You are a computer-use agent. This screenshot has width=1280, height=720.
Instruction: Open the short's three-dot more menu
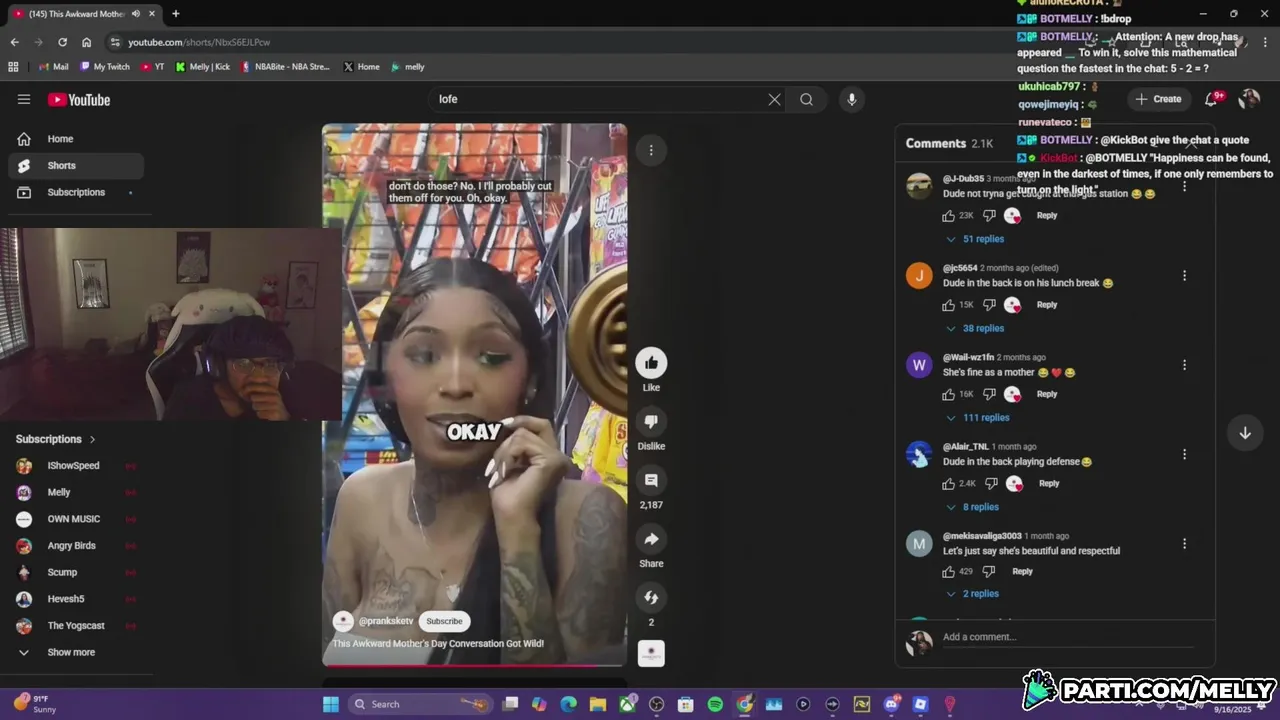(651, 150)
